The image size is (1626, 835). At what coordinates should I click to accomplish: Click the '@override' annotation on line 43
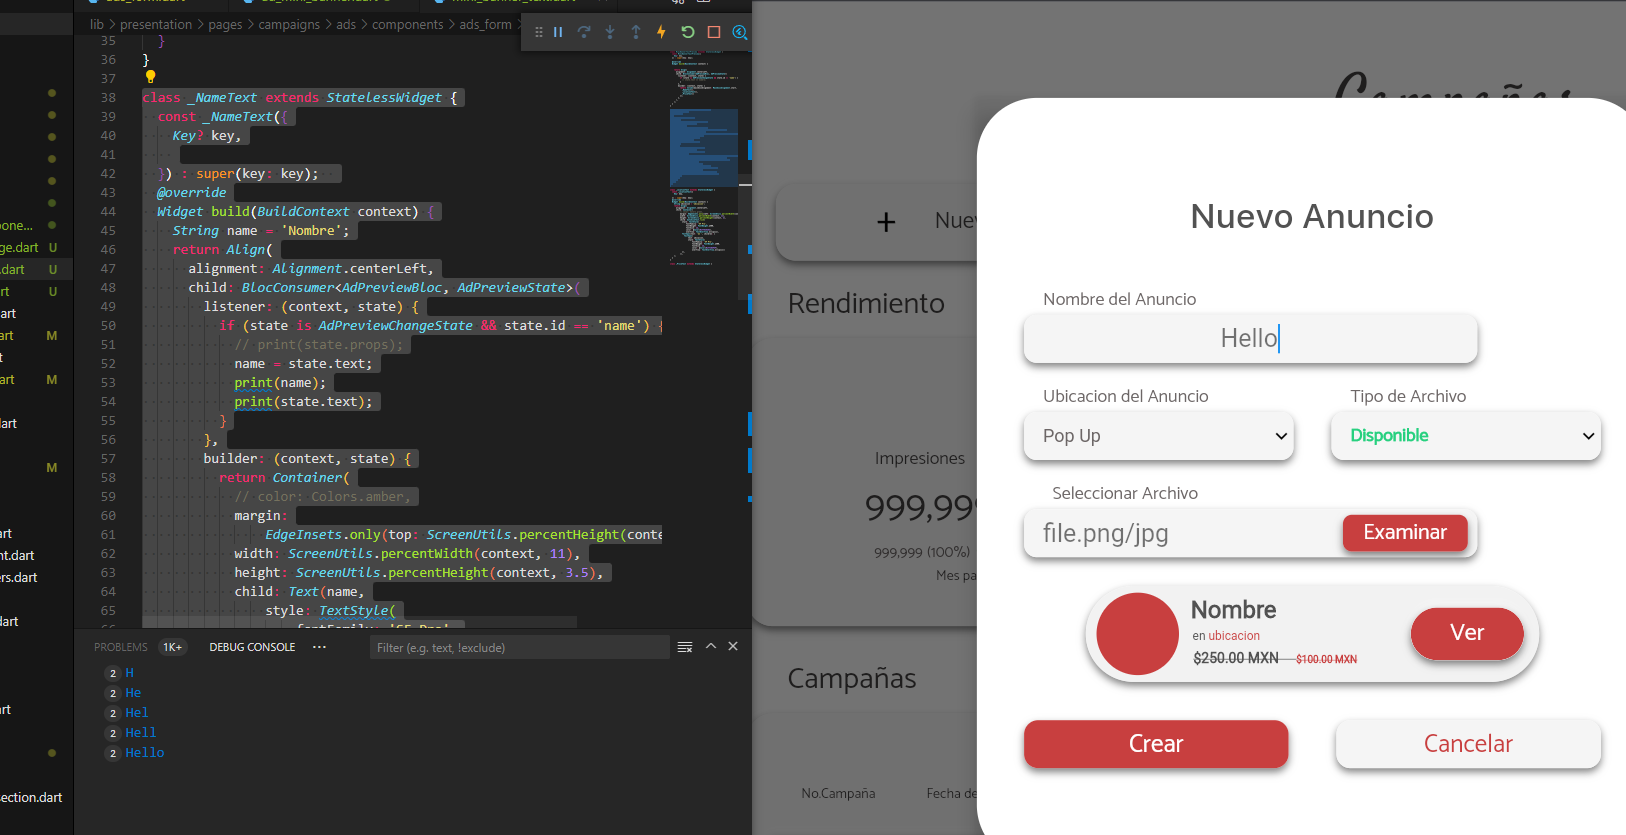coord(191,193)
